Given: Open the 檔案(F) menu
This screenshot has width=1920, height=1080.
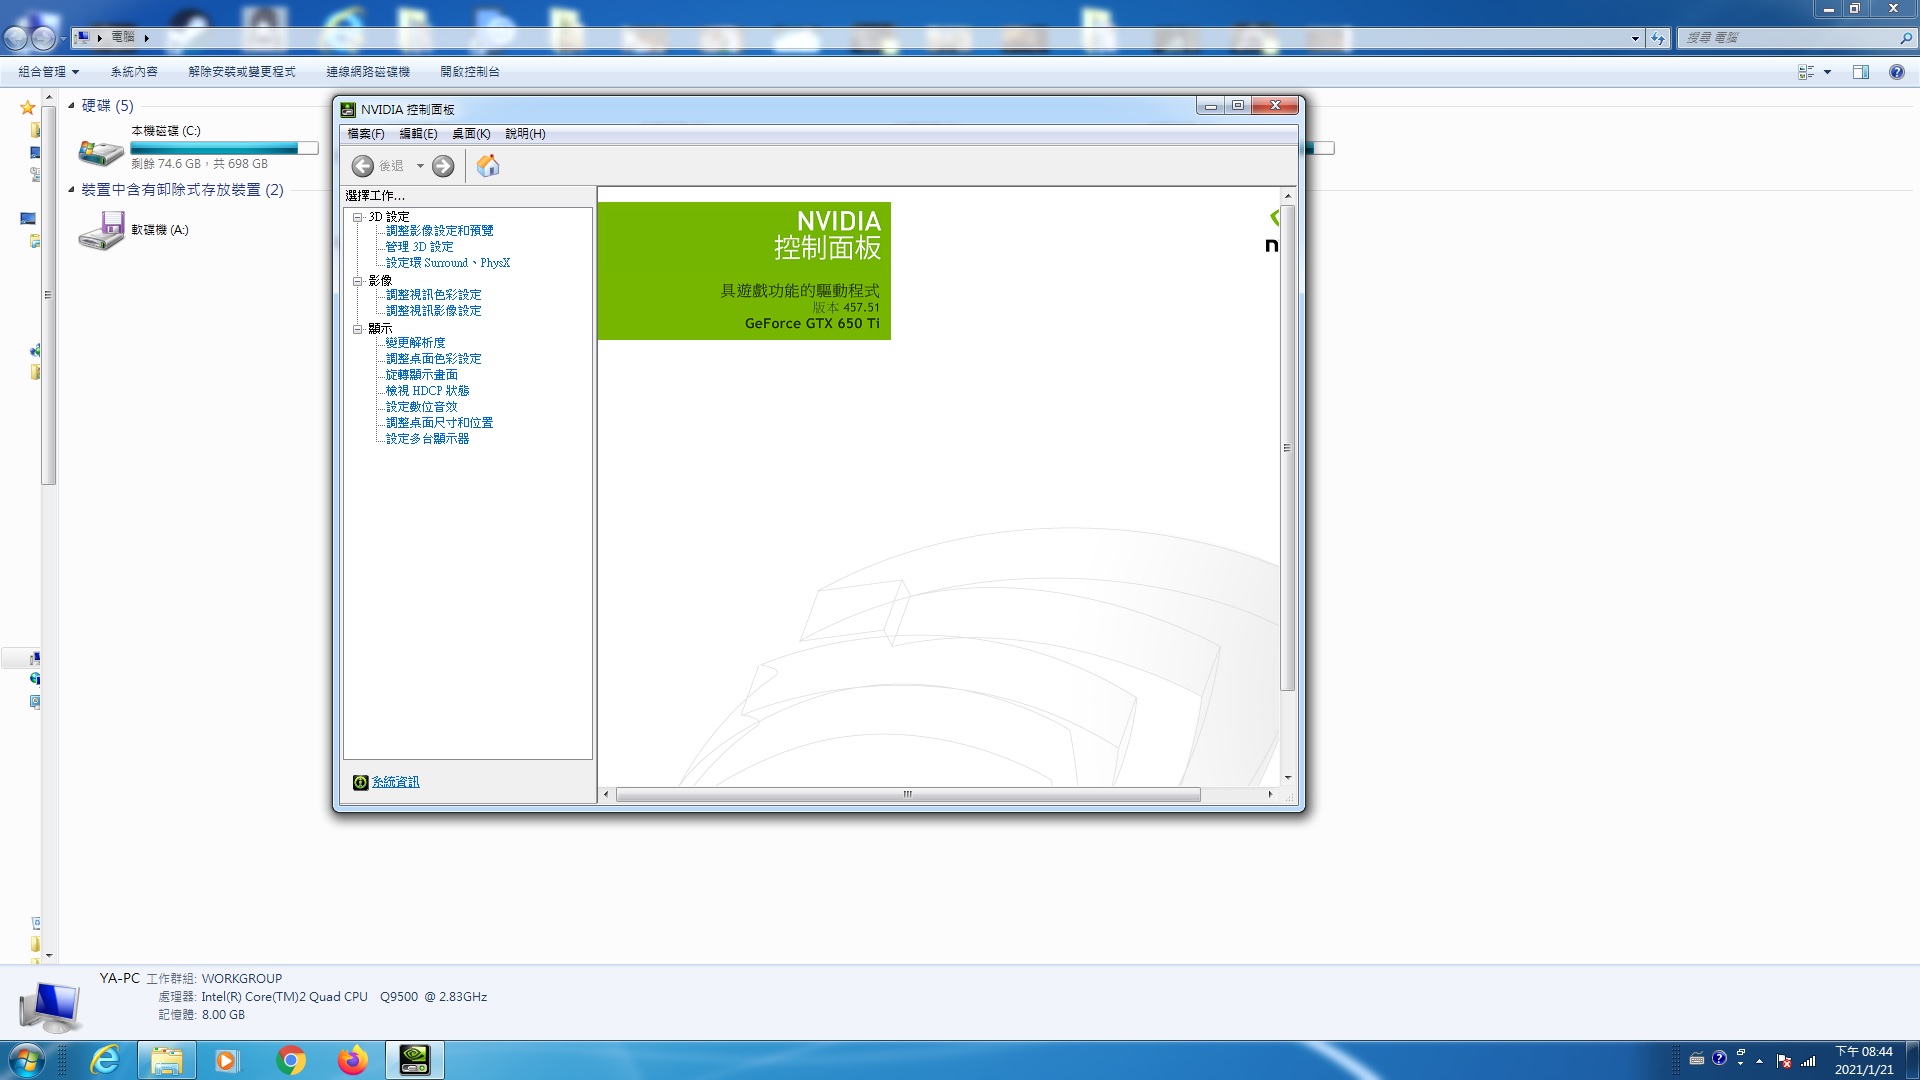Looking at the screenshot, I should click(366, 134).
